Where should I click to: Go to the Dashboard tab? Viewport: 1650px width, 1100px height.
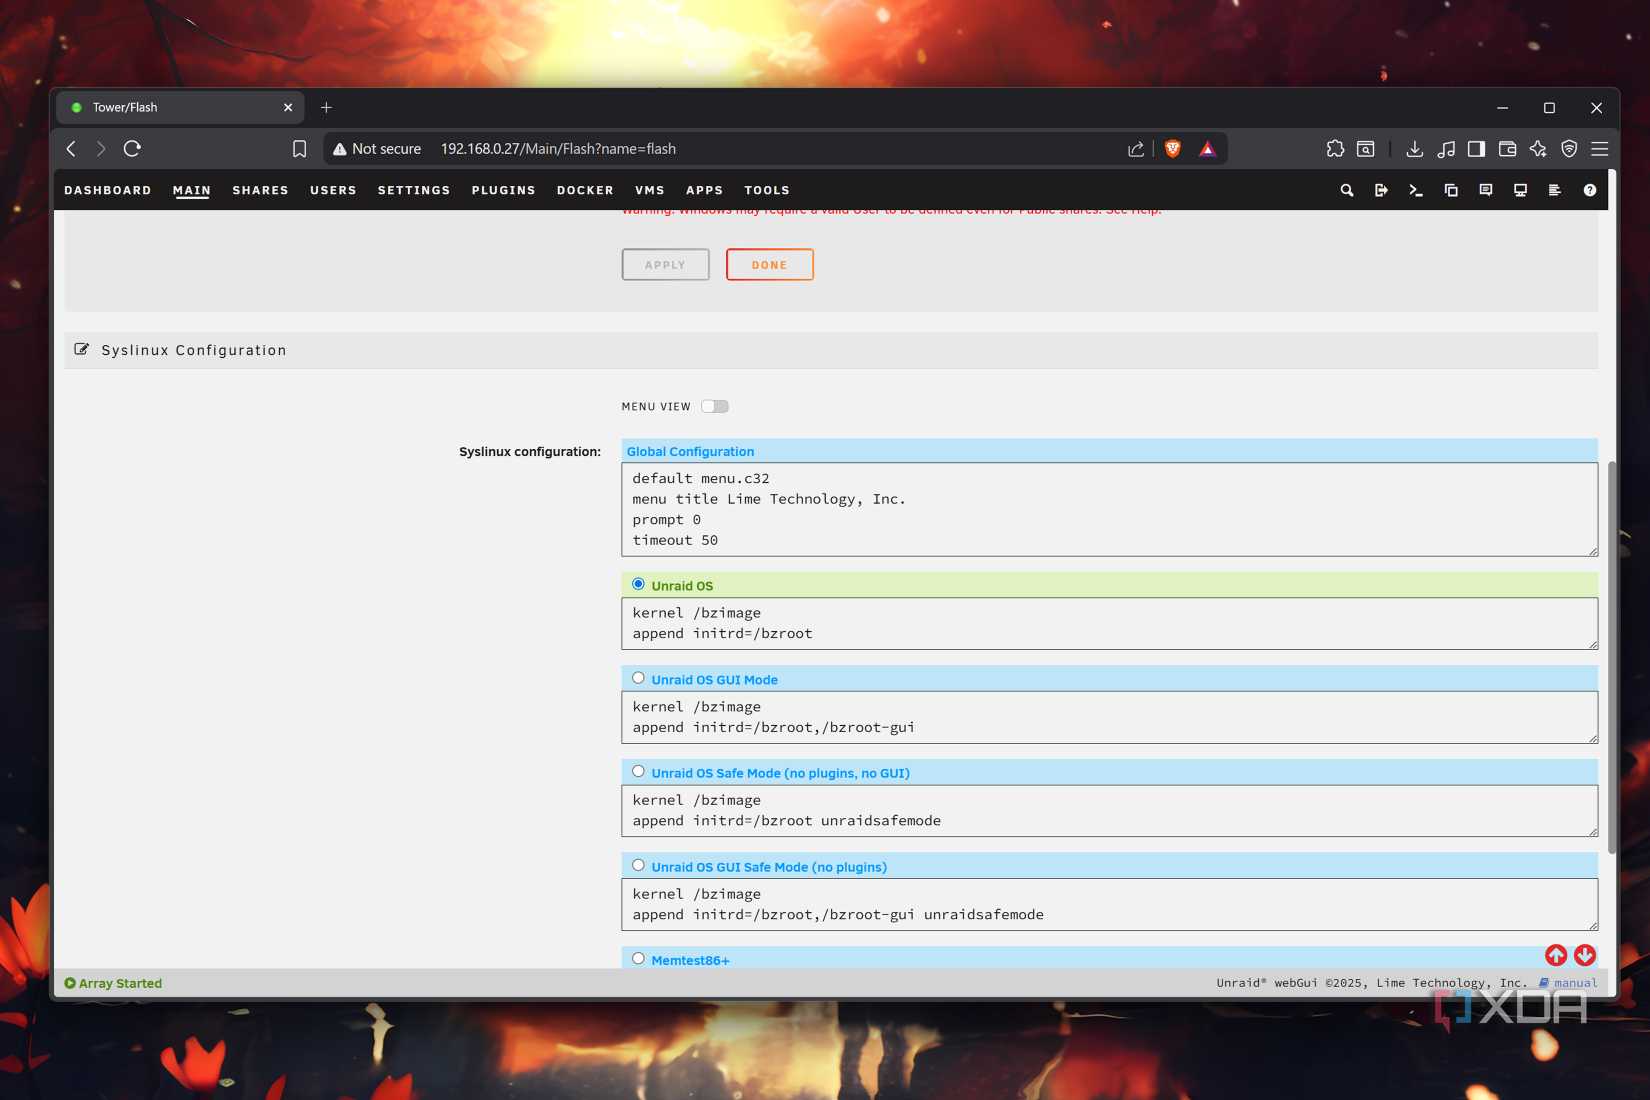tap(108, 190)
